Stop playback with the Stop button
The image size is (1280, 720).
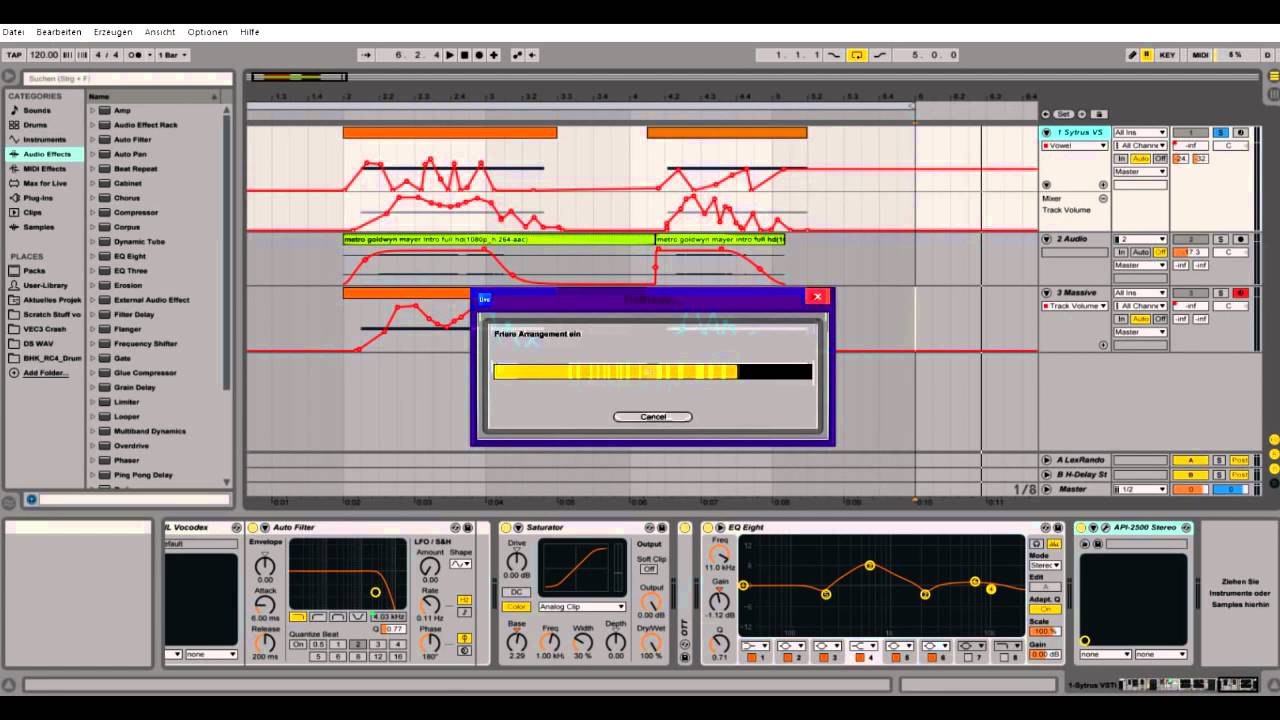pyautogui.click(x=464, y=55)
